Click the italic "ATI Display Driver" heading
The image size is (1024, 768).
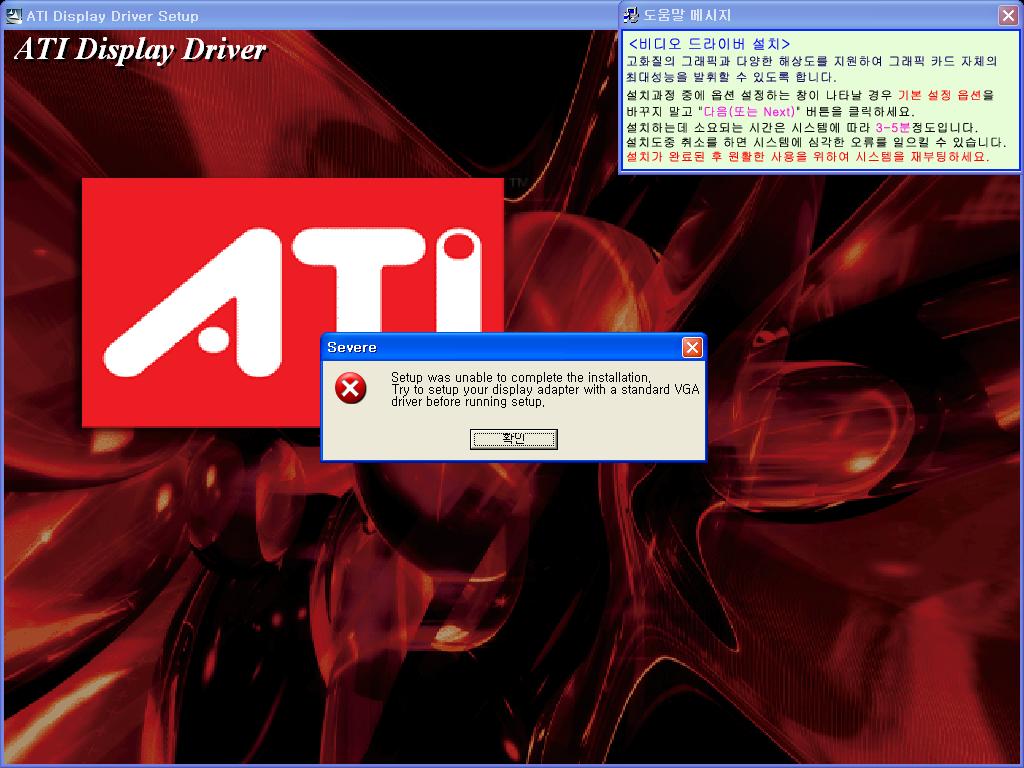click(x=140, y=50)
